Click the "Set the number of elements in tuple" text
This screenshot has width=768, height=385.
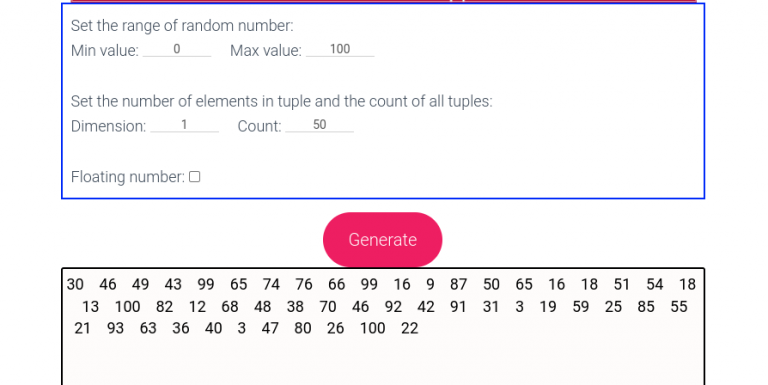pos(191,101)
